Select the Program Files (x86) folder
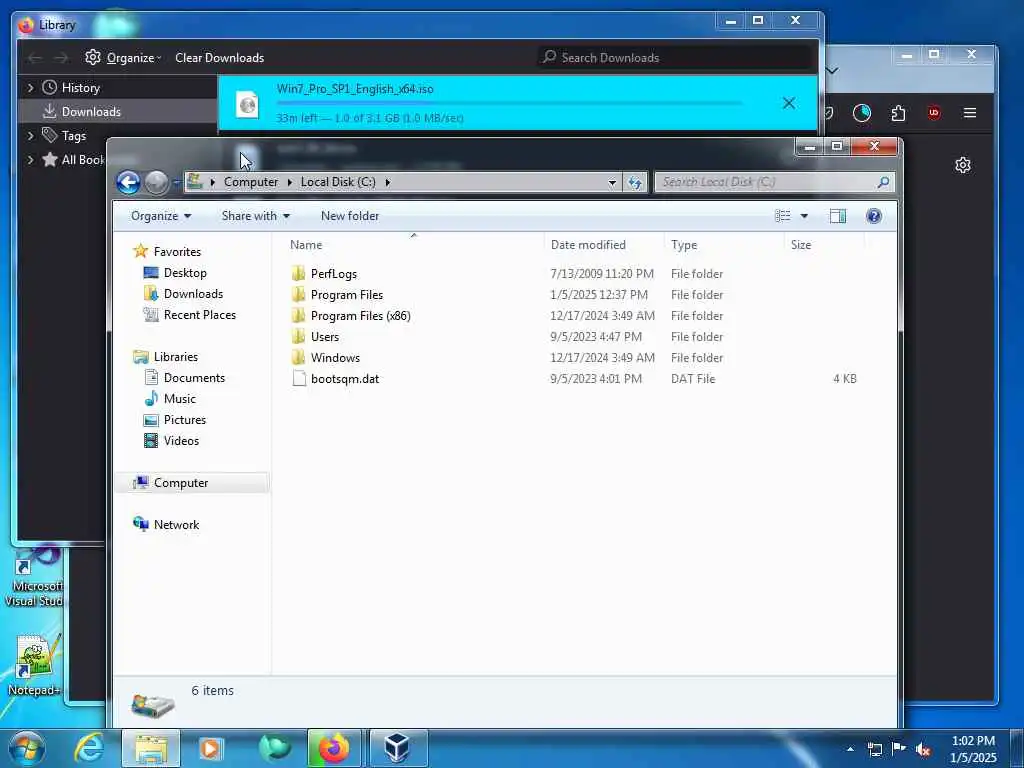Image resolution: width=1024 pixels, height=768 pixels. 360,315
